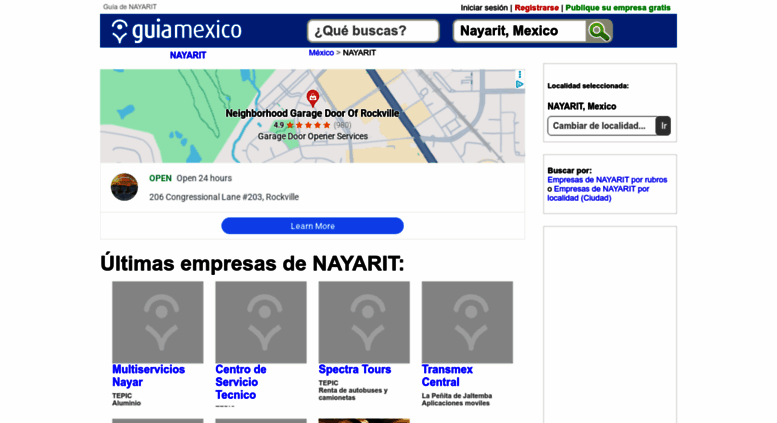Click the Guía de NAYARIT header text
The width and height of the screenshot is (777, 423).
click(130, 7)
